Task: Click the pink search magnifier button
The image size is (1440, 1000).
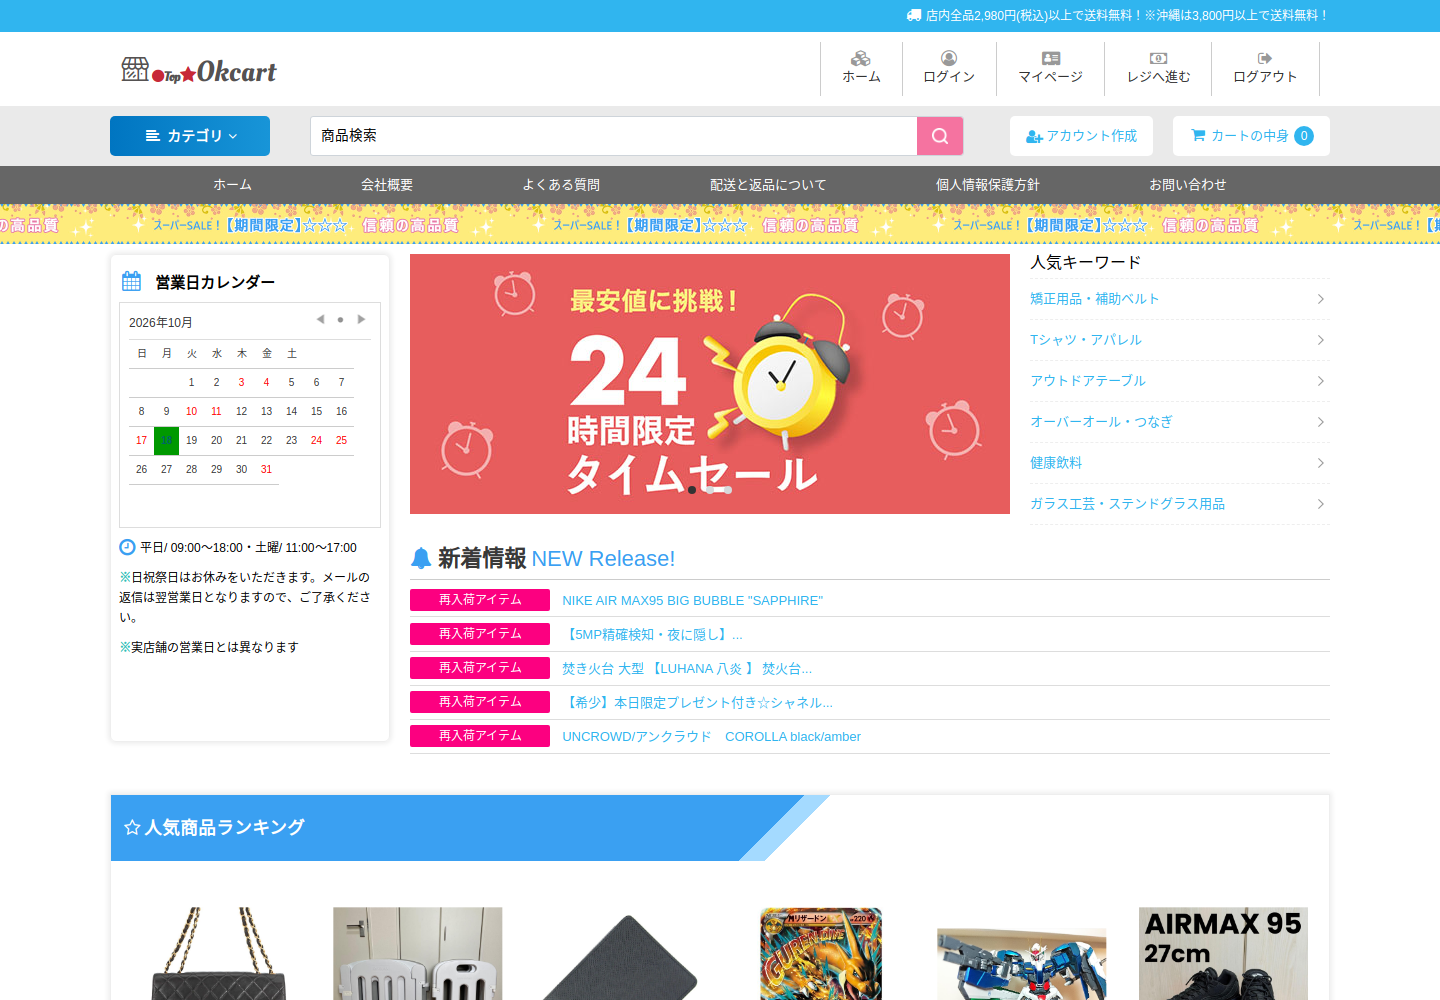Action: (940, 136)
